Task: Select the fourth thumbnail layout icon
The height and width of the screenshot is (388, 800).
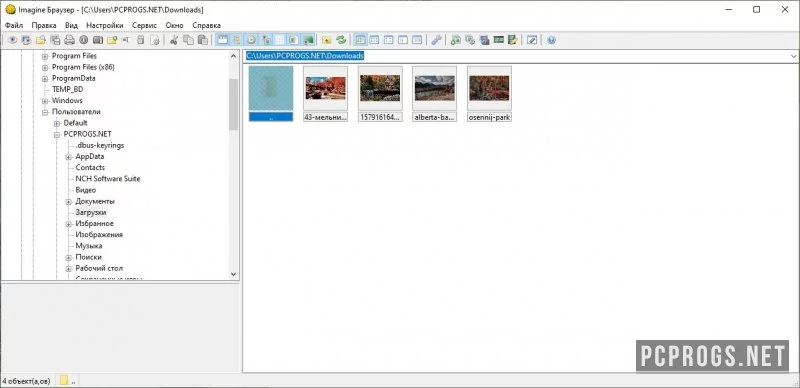Action: click(403, 40)
